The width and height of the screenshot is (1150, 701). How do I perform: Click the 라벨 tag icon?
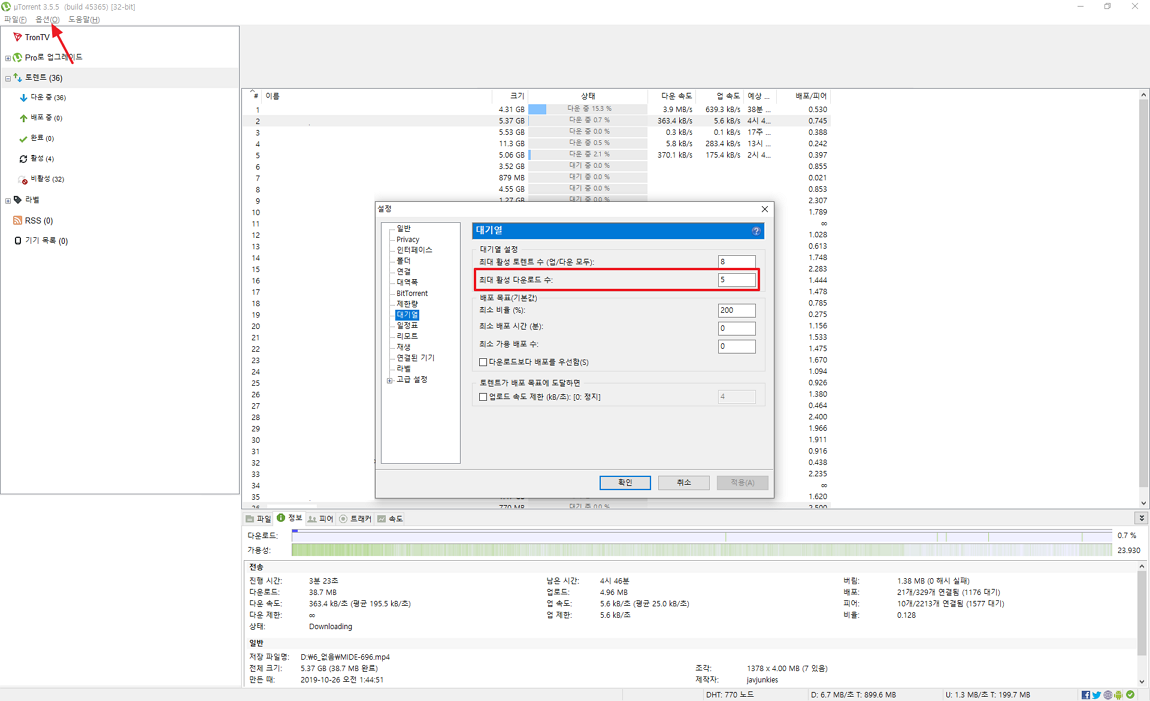tap(18, 199)
